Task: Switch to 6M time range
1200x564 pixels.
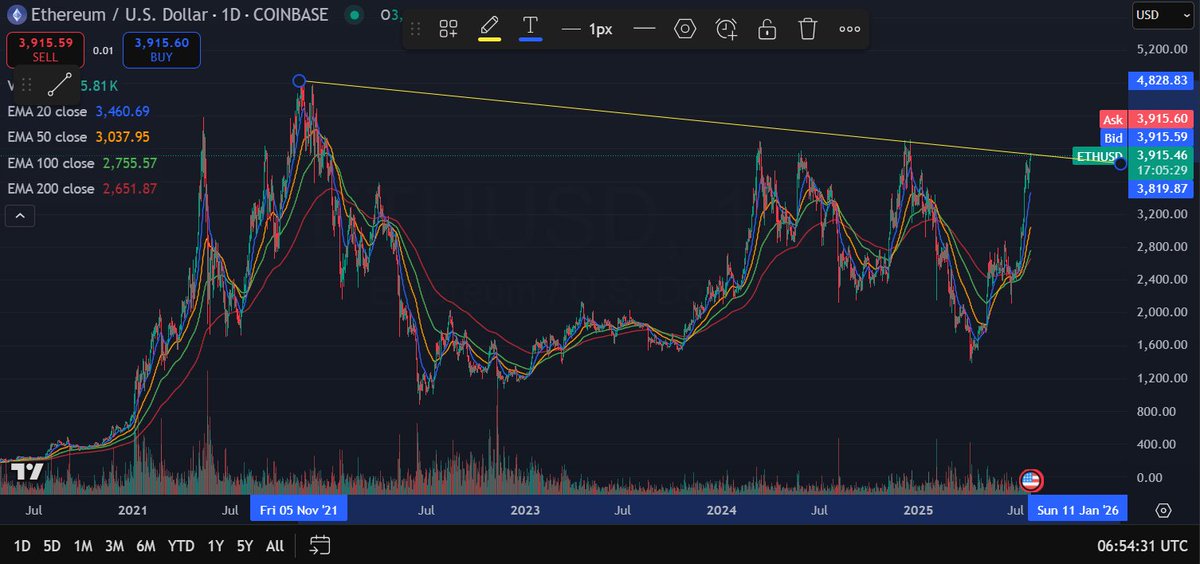Action: (x=146, y=546)
